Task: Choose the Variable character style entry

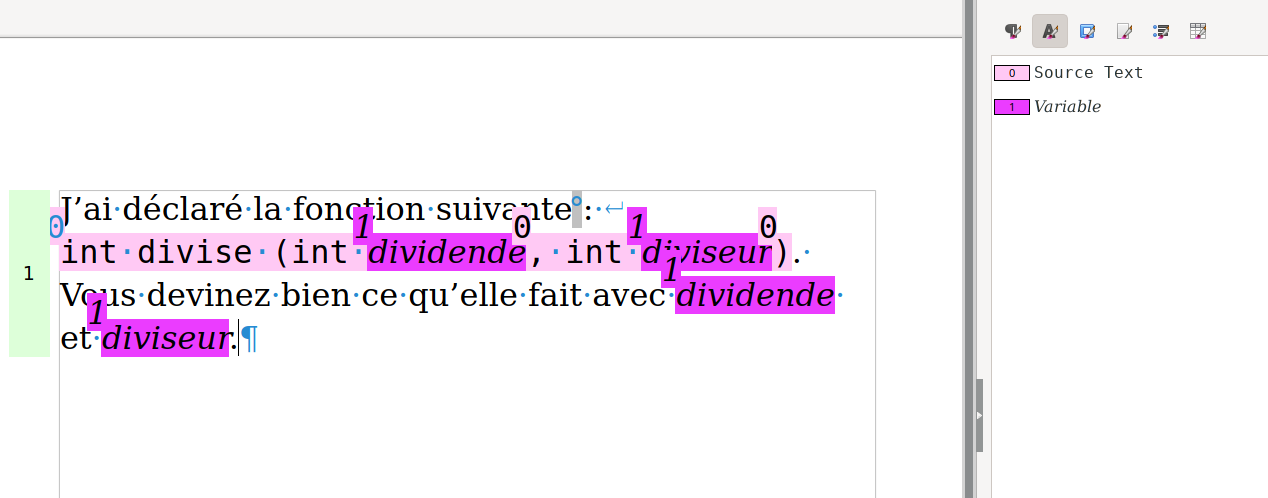Action: click(x=1067, y=107)
